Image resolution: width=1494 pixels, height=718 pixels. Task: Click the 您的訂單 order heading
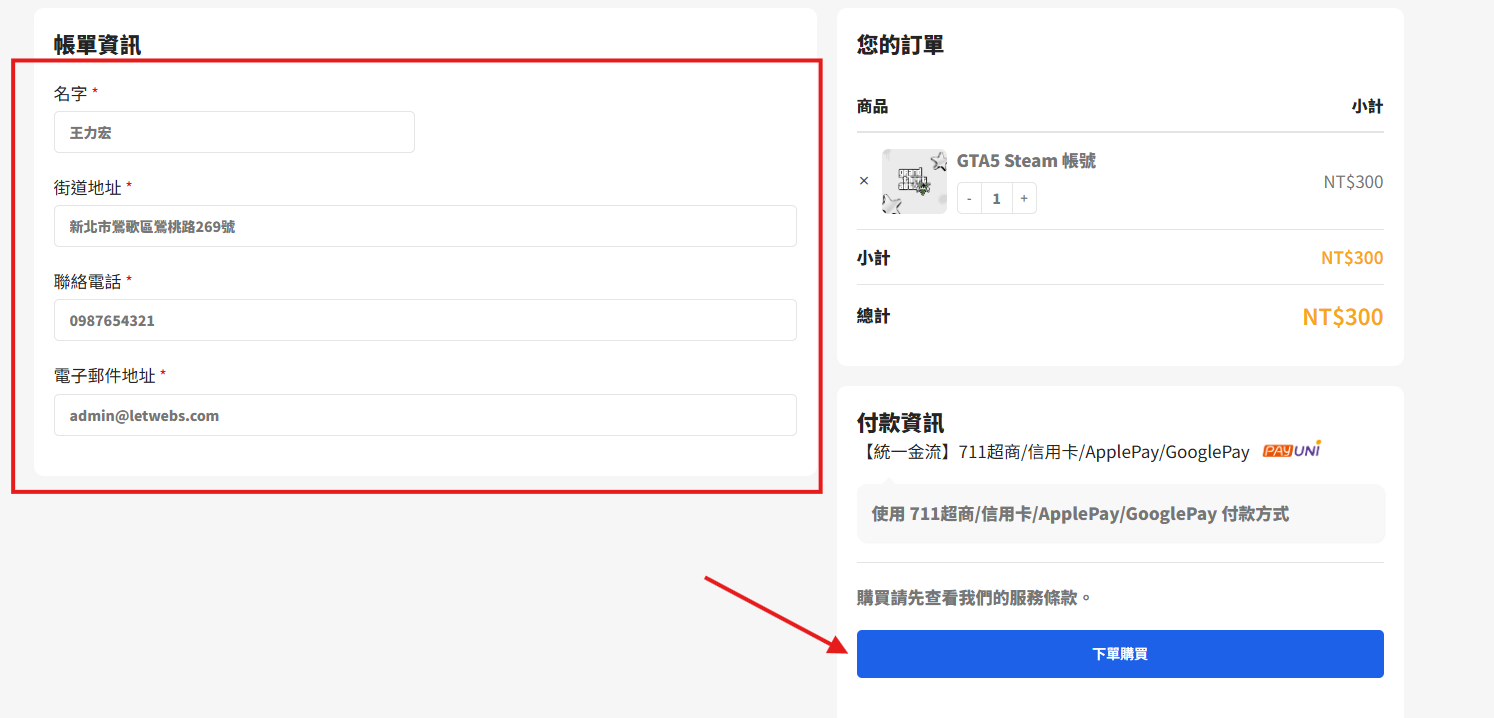[x=900, y=45]
